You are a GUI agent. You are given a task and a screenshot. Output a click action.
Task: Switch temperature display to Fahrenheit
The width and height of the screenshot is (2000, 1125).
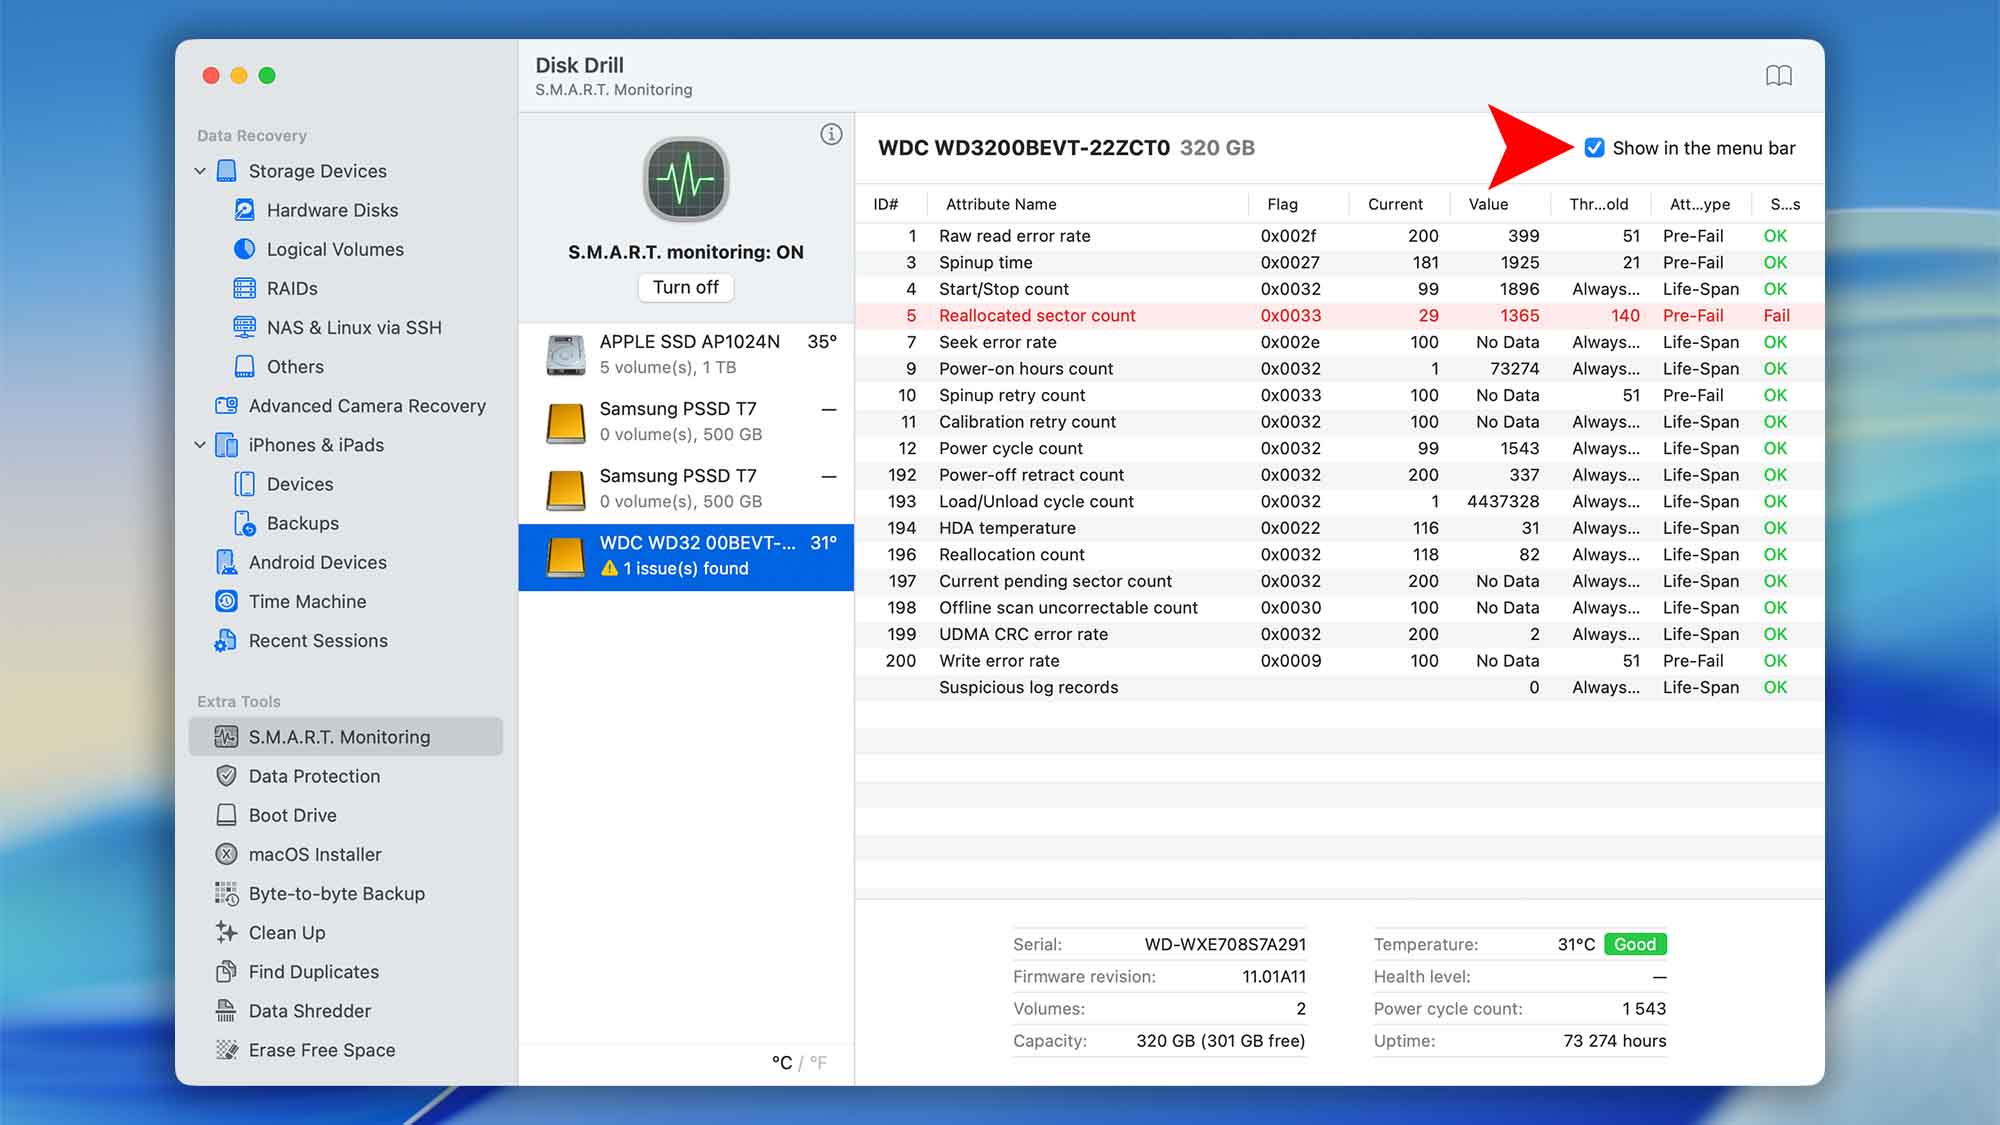point(819,1062)
